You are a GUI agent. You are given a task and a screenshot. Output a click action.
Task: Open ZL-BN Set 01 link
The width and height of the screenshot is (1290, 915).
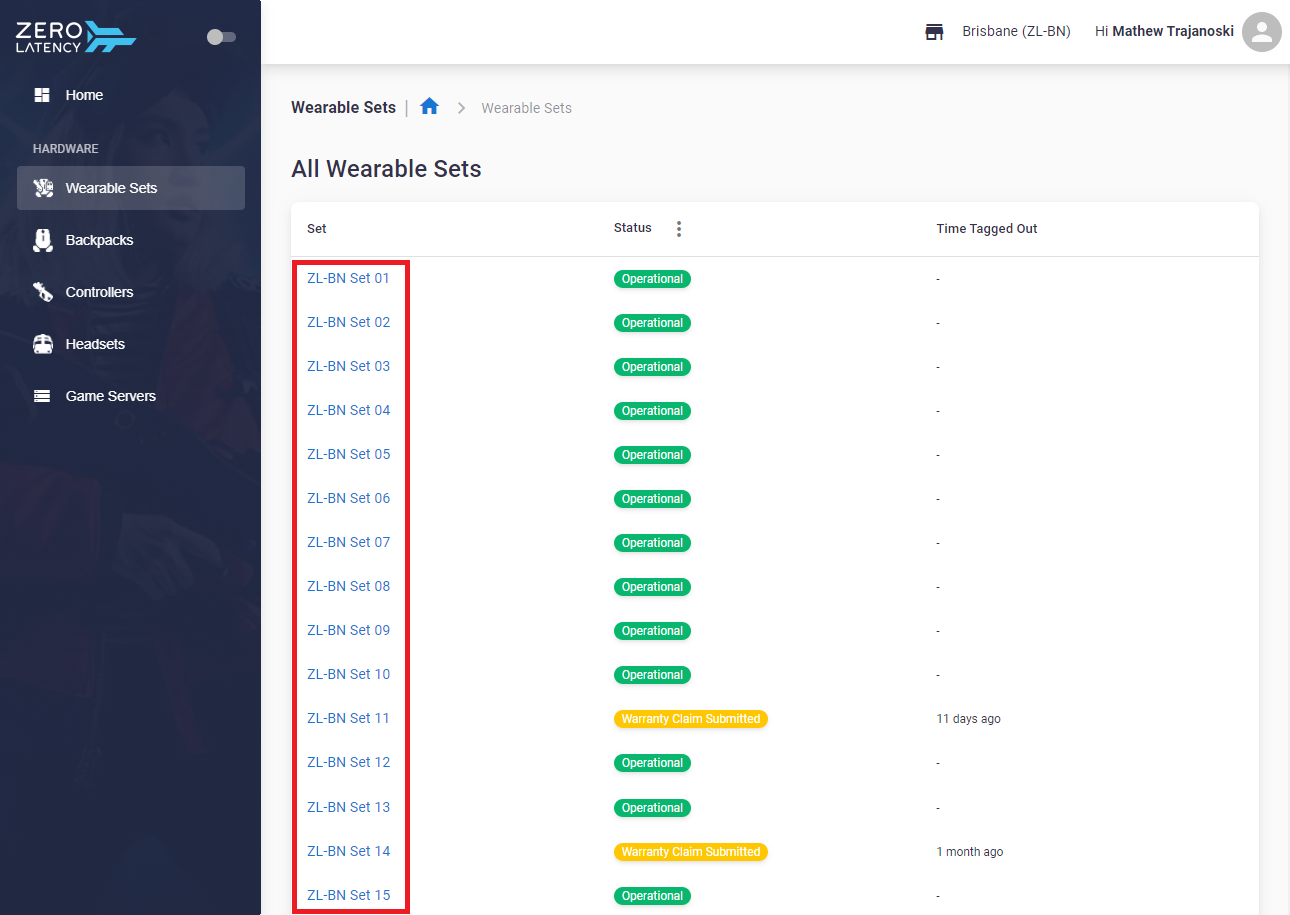[x=348, y=278]
